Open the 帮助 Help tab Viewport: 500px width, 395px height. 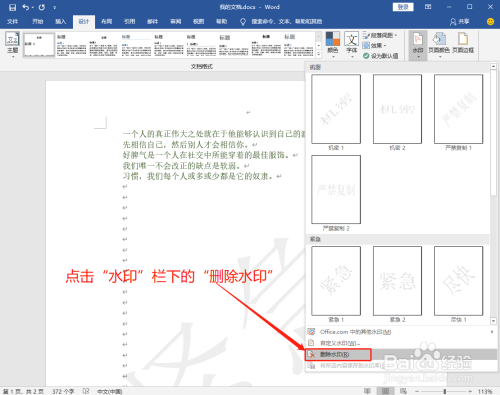point(222,22)
